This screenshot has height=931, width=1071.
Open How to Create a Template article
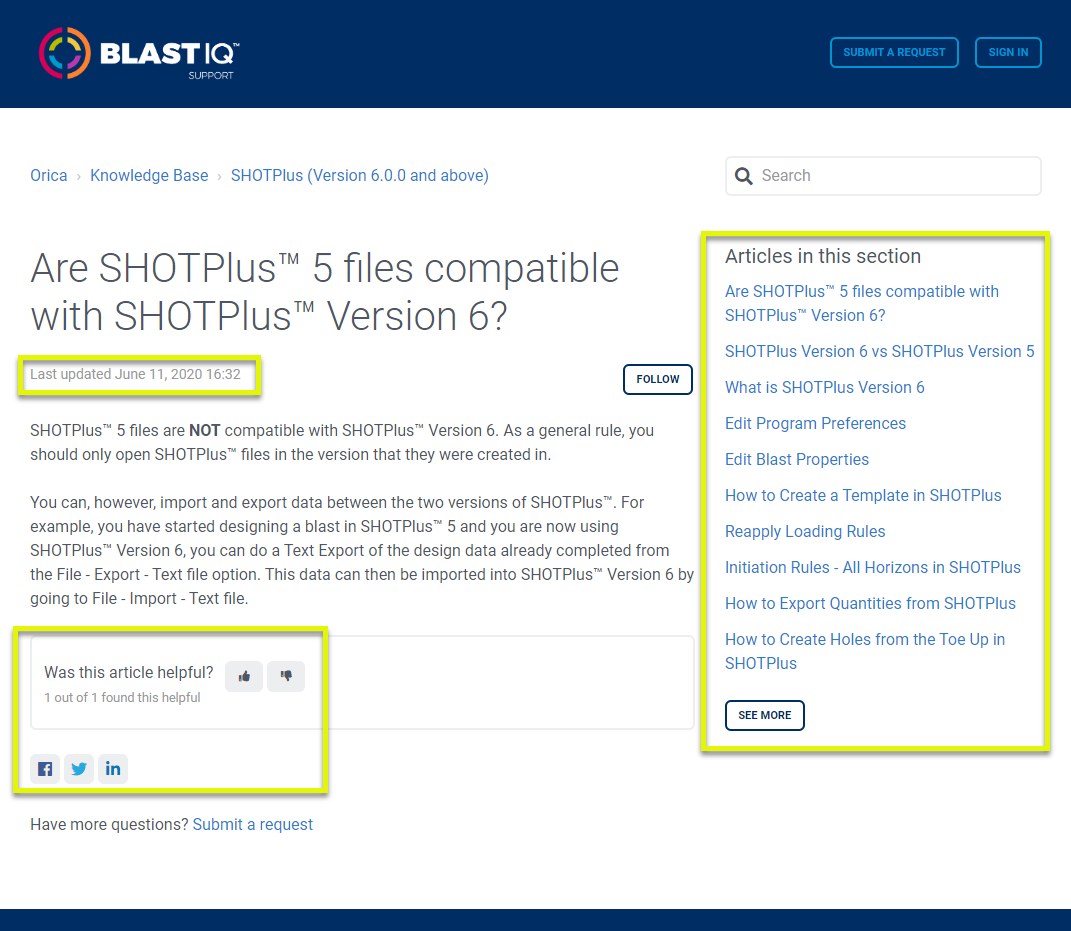pyautogui.click(x=863, y=495)
